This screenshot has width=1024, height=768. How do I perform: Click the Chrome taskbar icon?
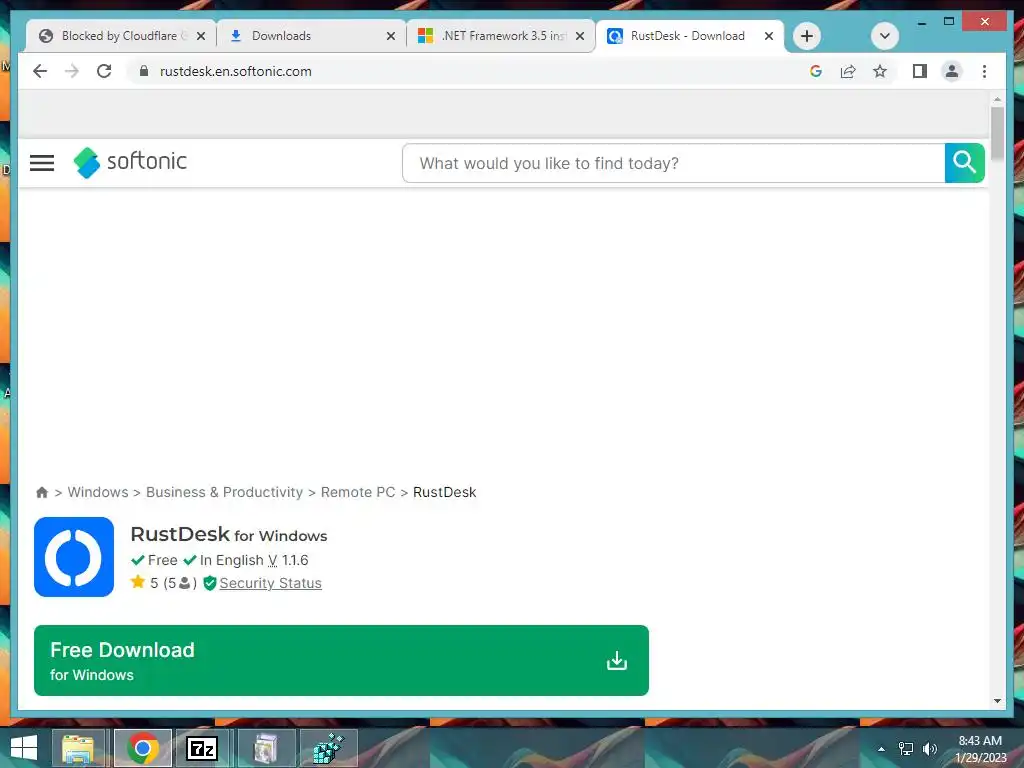143,748
